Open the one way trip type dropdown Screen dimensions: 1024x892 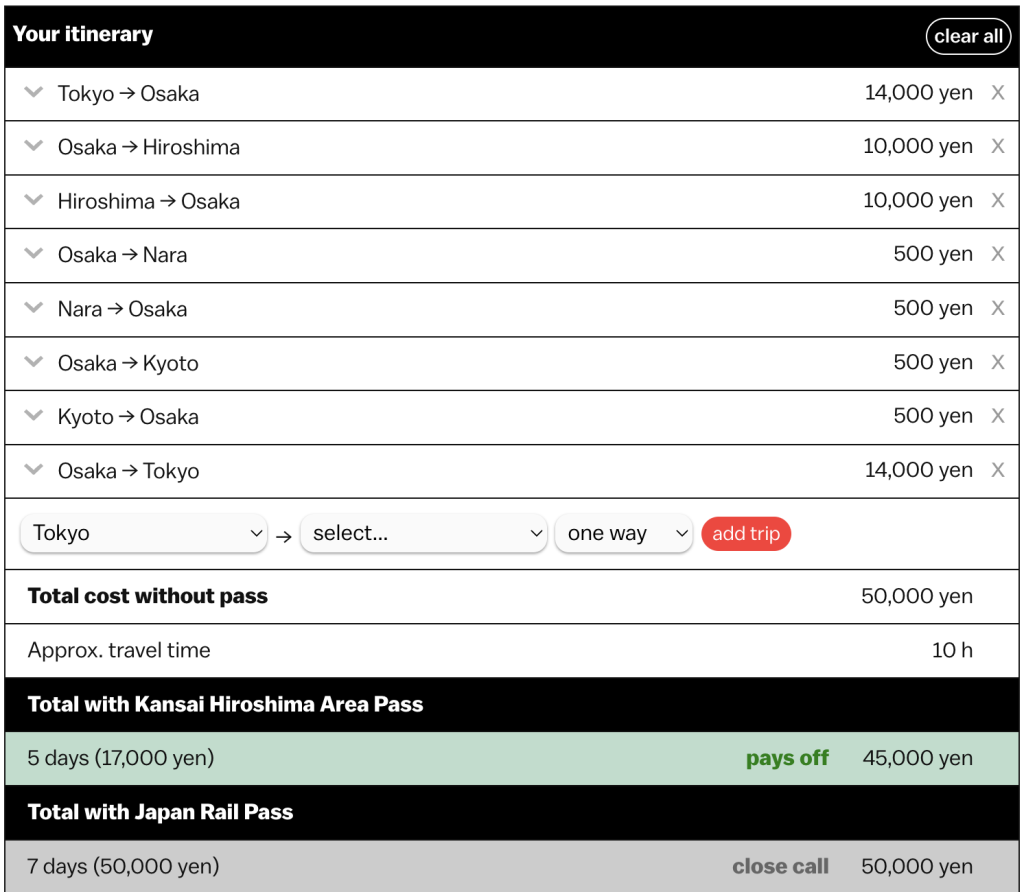coord(624,534)
